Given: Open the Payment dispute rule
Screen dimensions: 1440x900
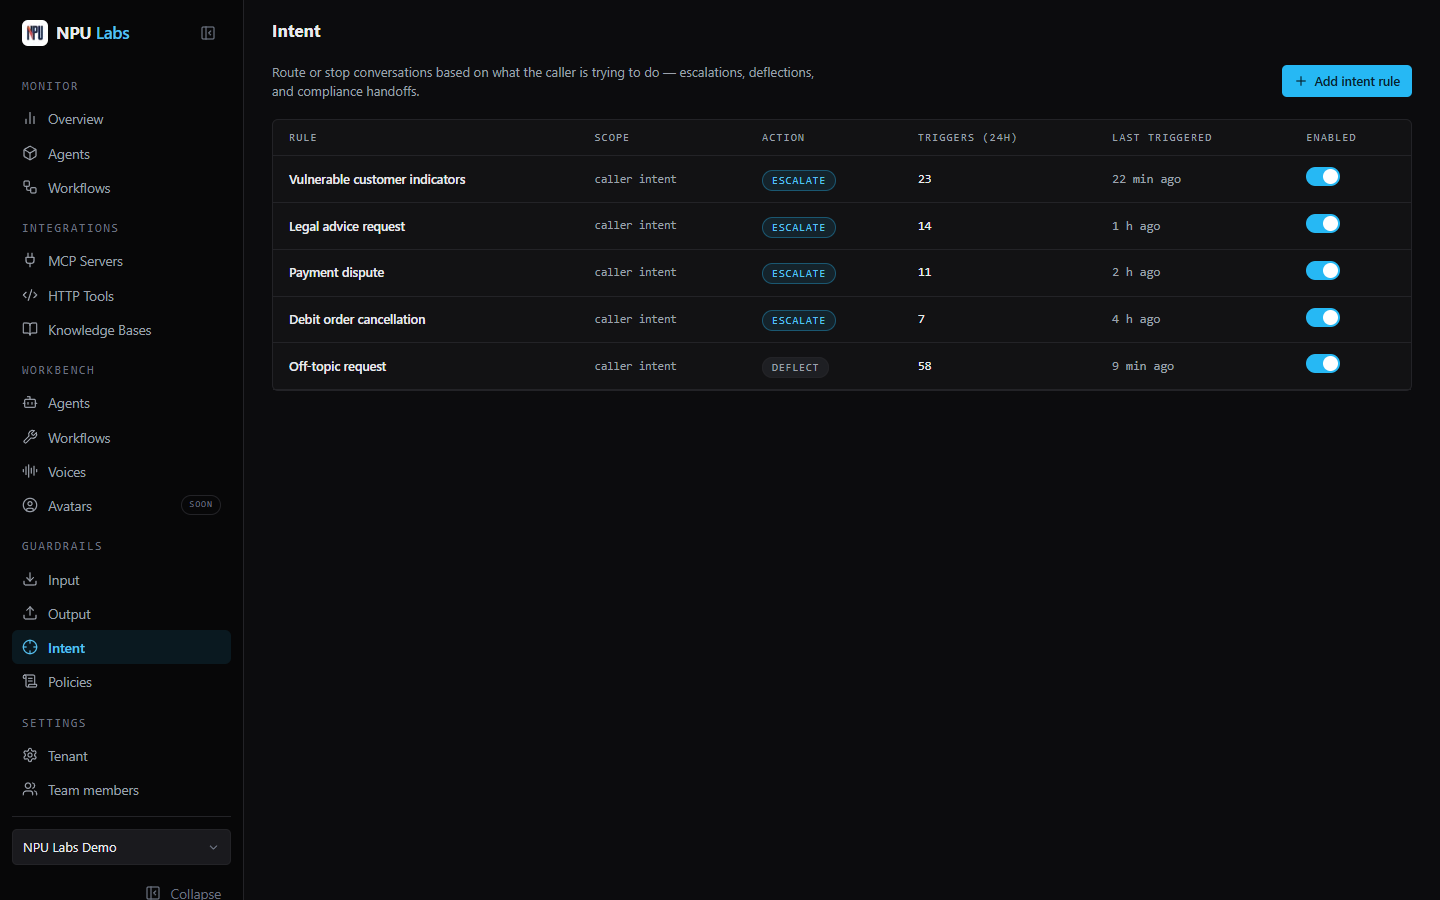Looking at the screenshot, I should (336, 273).
